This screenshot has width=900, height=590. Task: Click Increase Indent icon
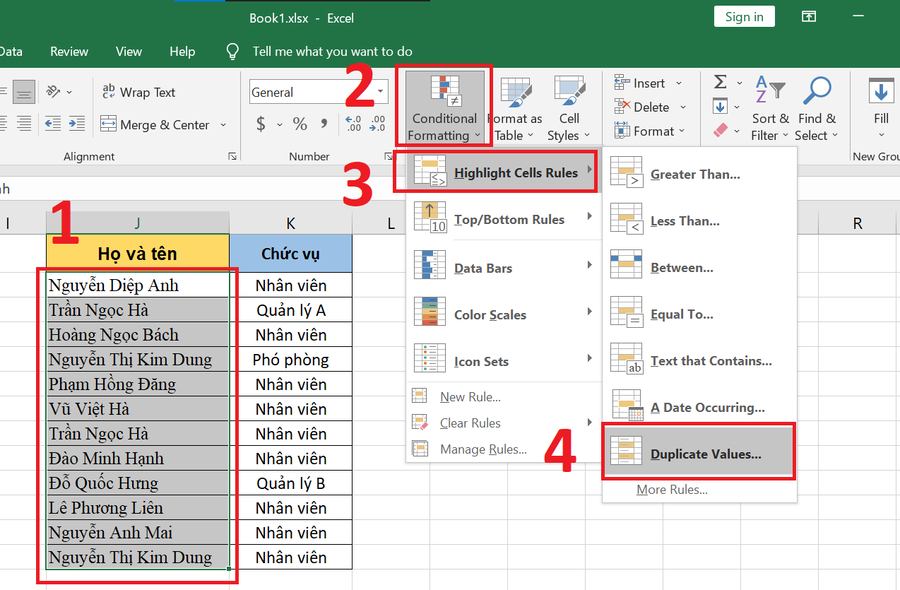pos(77,123)
